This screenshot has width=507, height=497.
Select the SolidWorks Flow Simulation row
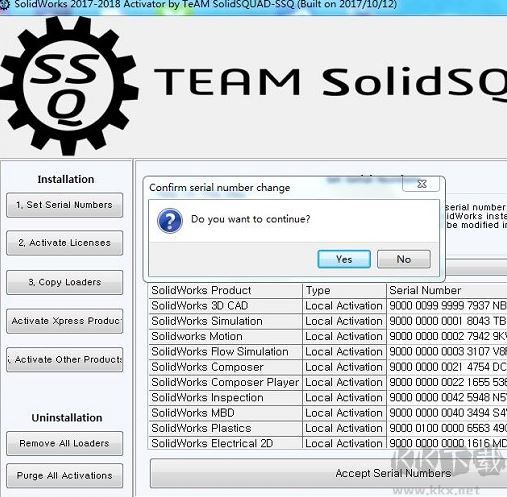pyautogui.click(x=328, y=352)
